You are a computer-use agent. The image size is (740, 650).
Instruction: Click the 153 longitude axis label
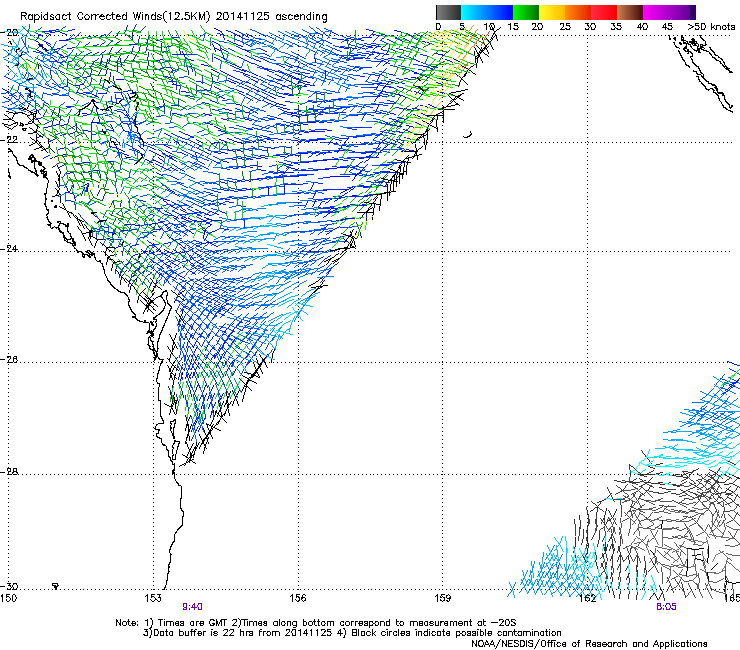click(153, 599)
